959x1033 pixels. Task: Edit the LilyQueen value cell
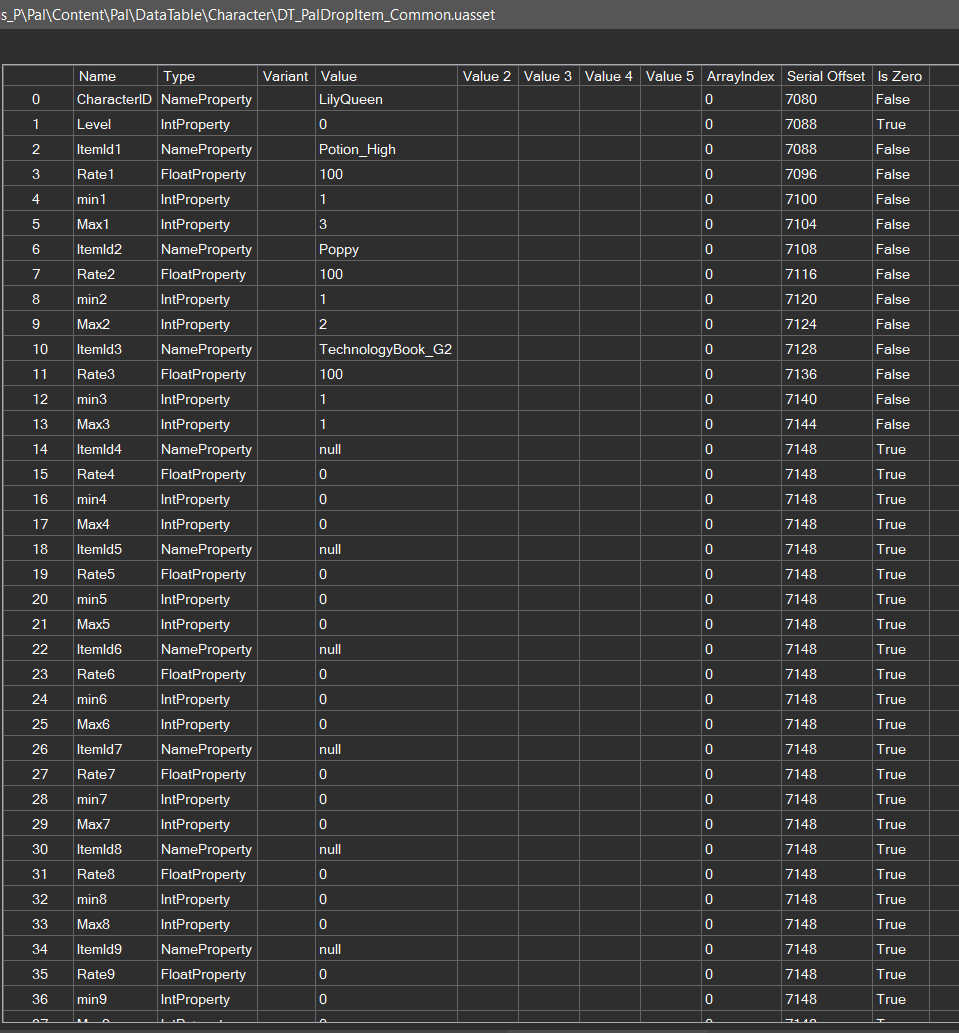(x=387, y=99)
